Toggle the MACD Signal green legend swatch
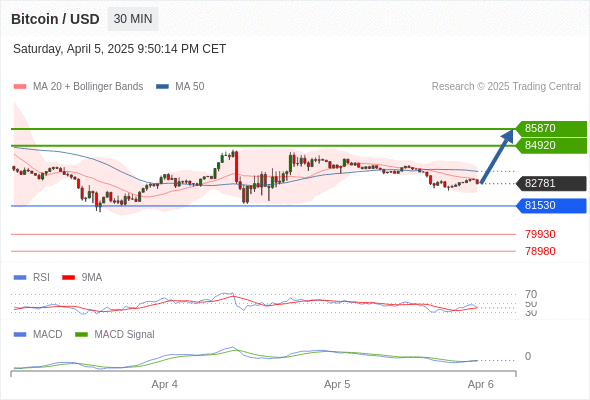Image resolution: width=590 pixels, height=400 pixels. [81, 334]
